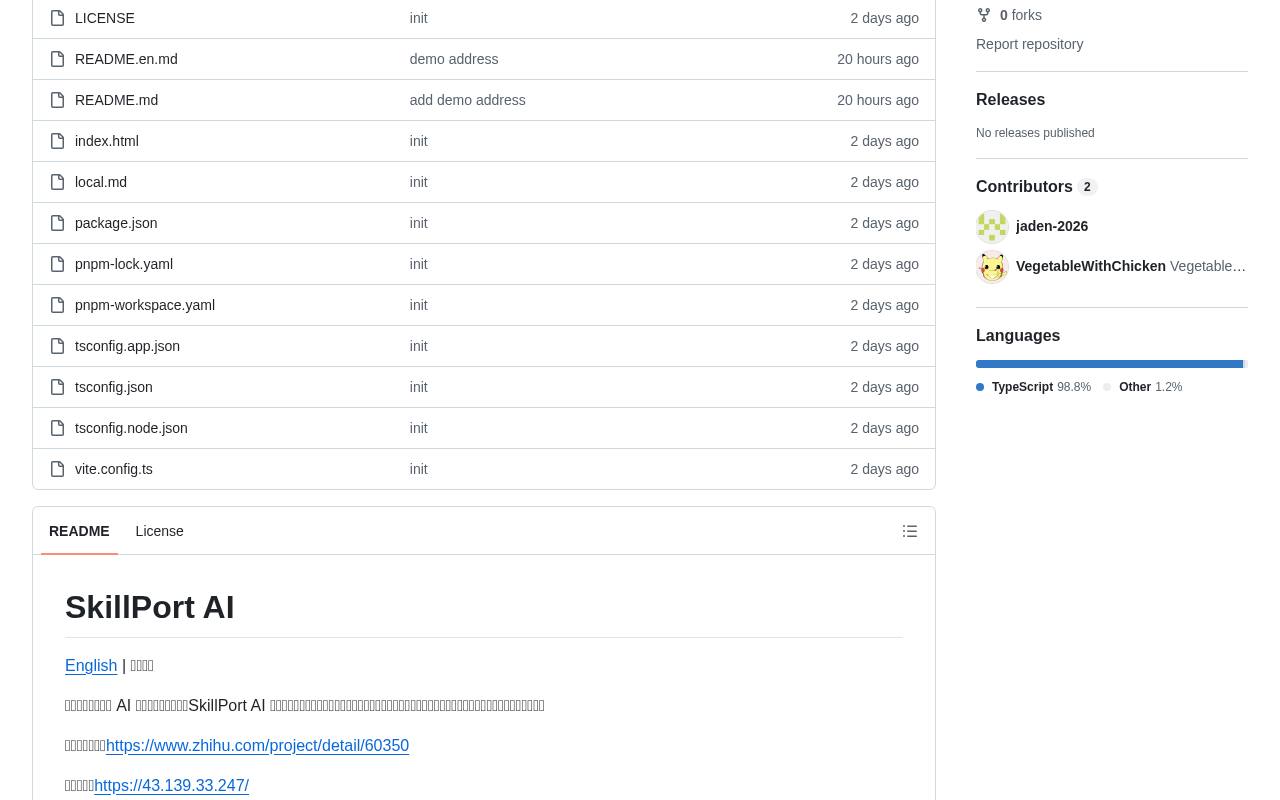The image size is (1280, 800).
Task: Open the LICENSE file
Action: pos(105,18)
